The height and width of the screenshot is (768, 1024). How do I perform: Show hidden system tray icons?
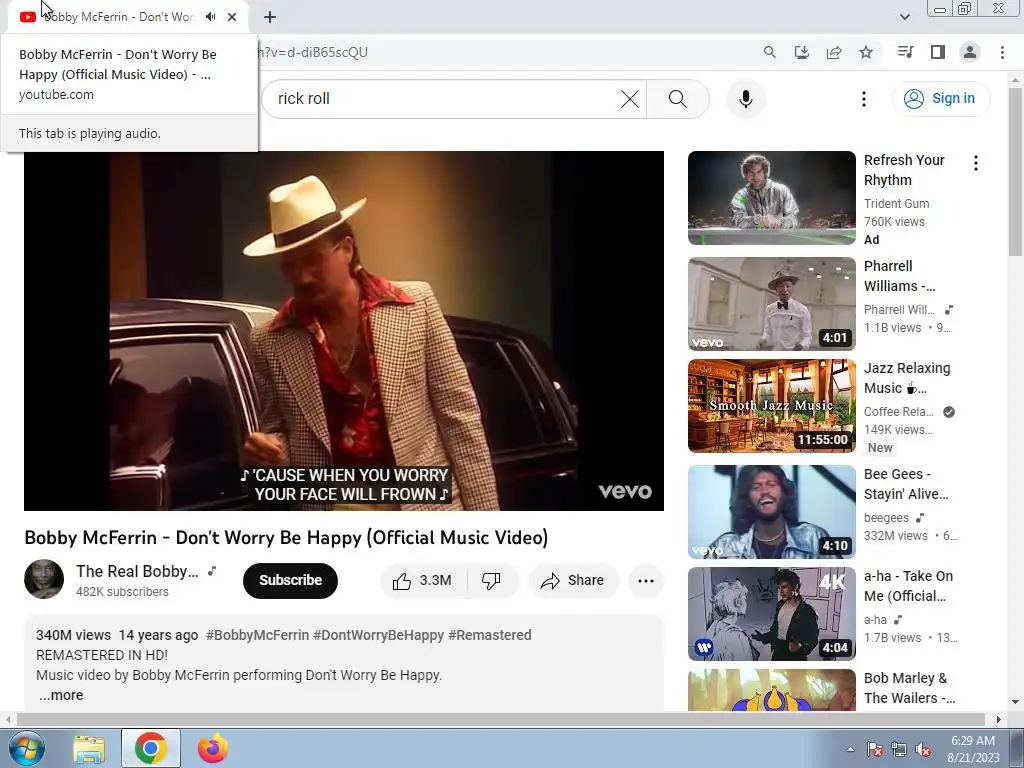coord(850,749)
